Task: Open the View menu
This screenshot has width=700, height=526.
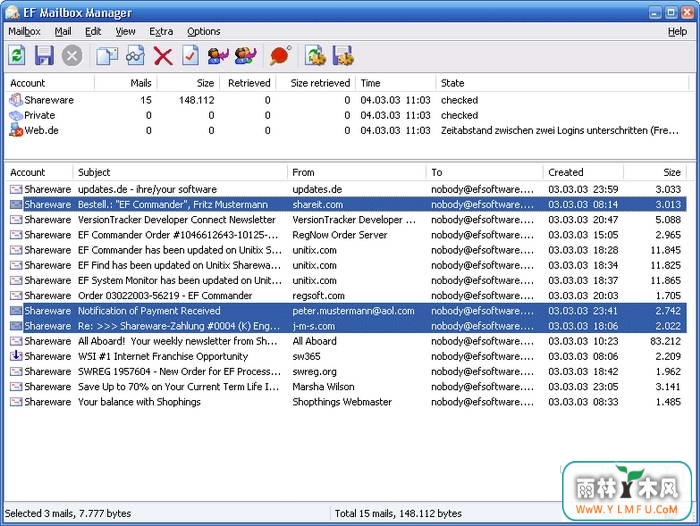Action: pos(125,31)
